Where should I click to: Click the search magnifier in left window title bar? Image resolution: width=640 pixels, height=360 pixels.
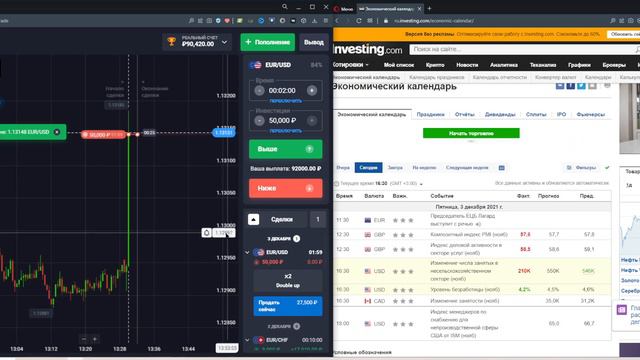pyautogui.click(x=285, y=7)
